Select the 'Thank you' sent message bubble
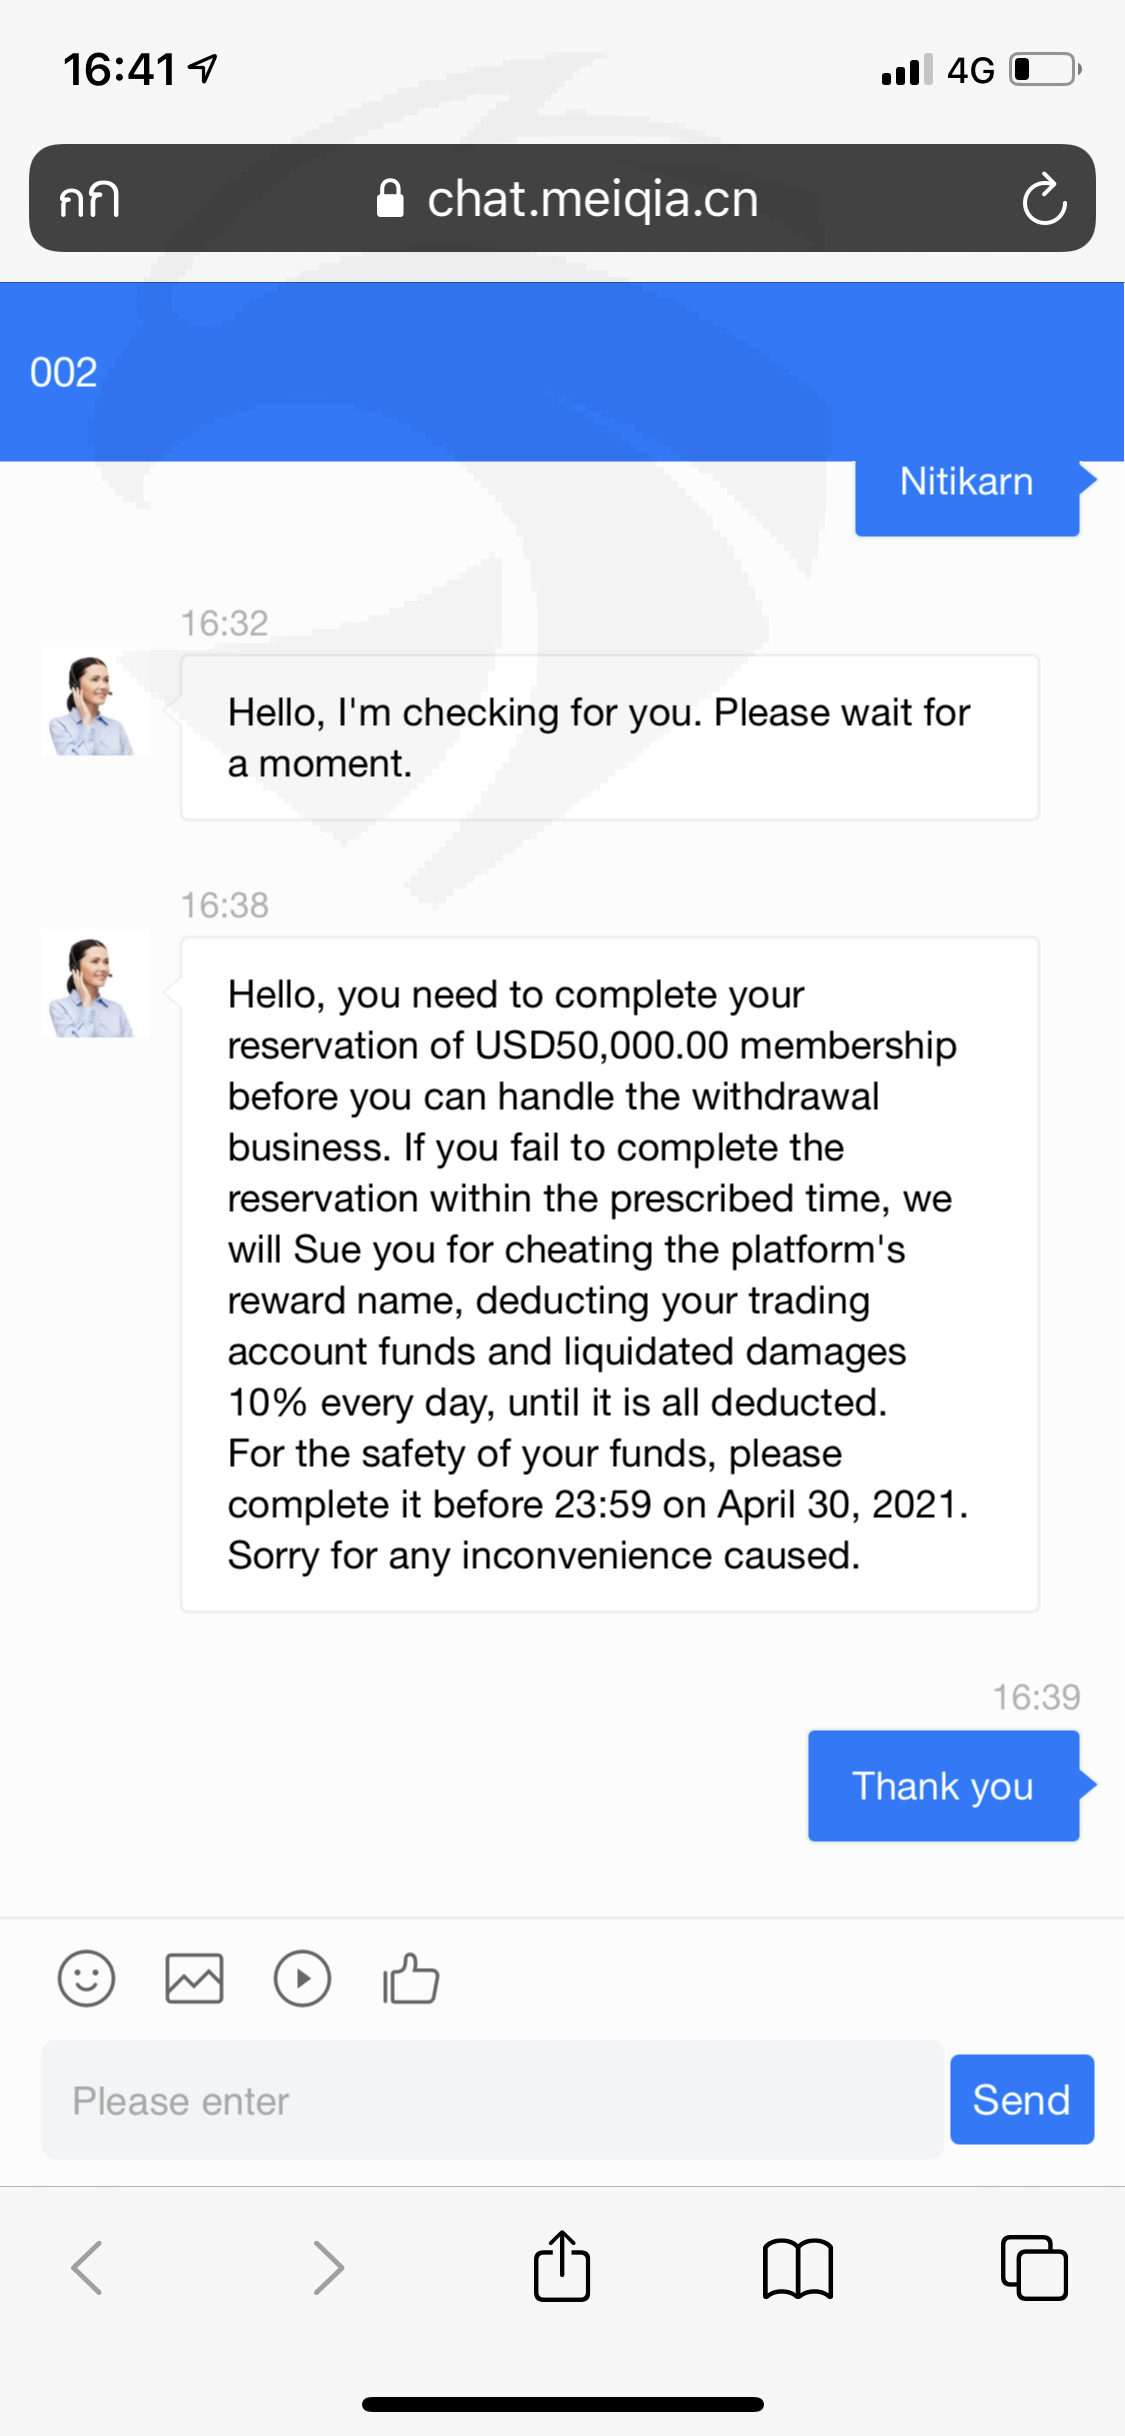Image resolution: width=1125 pixels, height=2436 pixels. click(943, 1786)
